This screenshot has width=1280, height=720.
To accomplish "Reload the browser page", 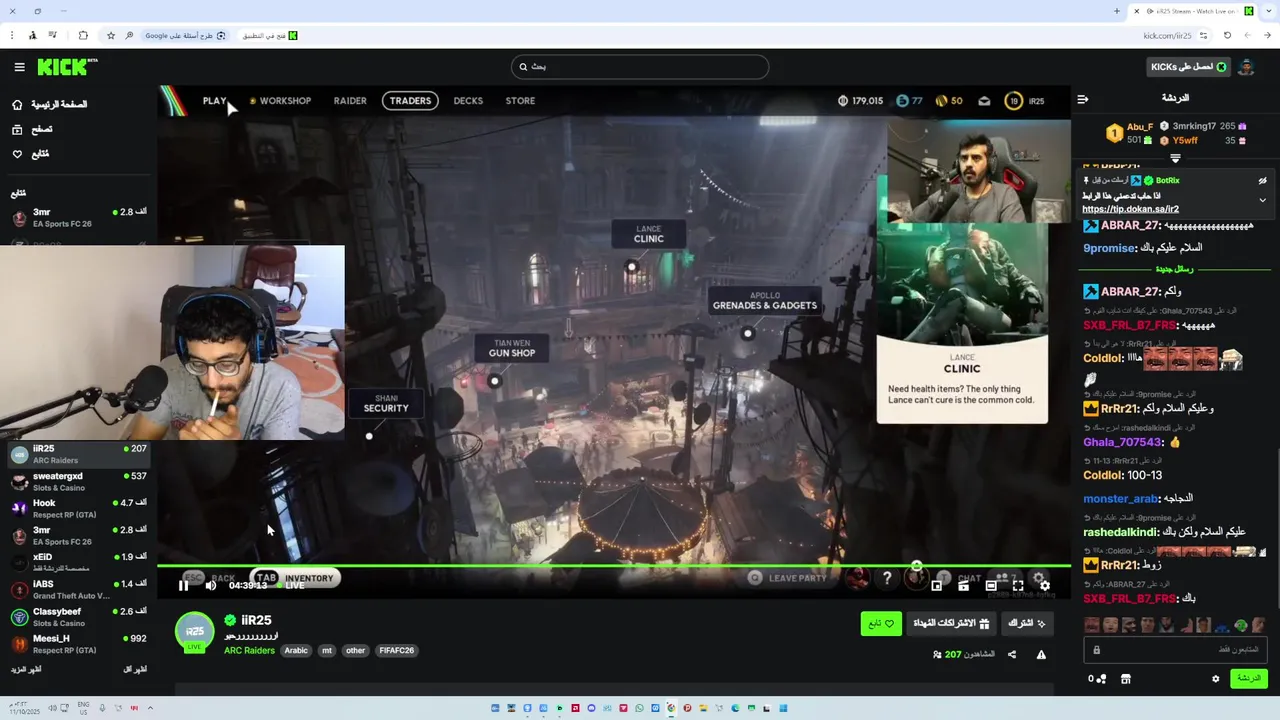I will click(1227, 35).
